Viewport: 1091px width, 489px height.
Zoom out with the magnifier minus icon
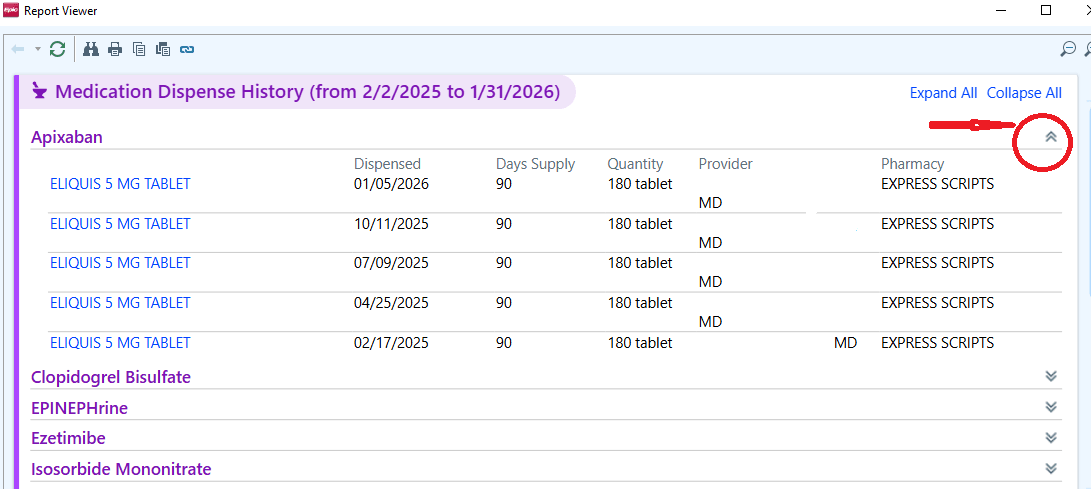point(1068,49)
